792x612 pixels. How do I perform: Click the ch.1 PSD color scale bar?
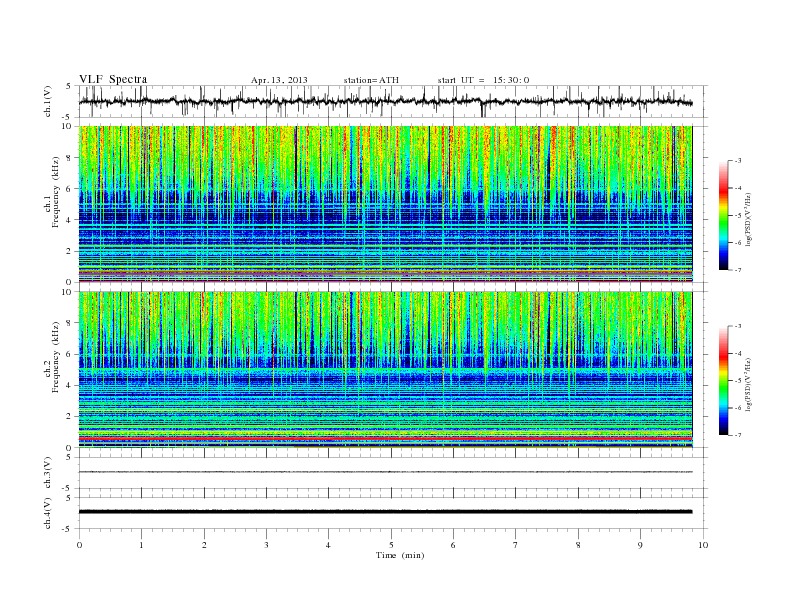tap(724, 215)
